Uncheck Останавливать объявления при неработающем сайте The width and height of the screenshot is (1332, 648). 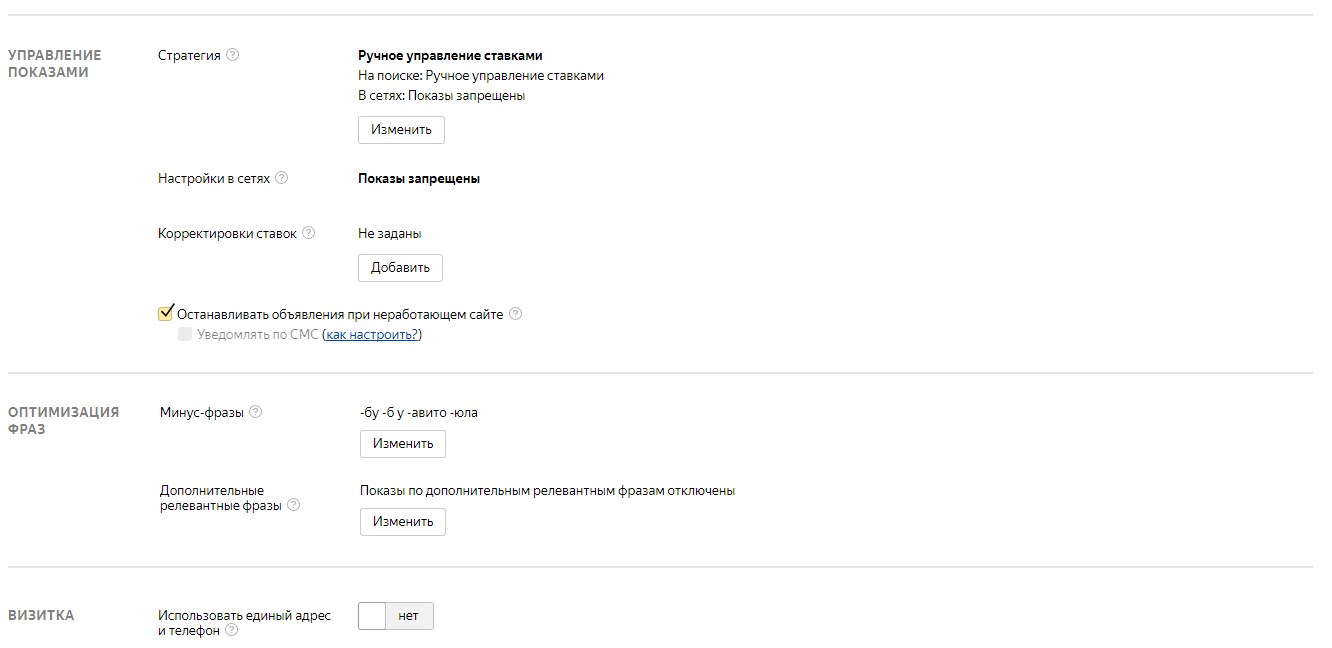tap(166, 313)
